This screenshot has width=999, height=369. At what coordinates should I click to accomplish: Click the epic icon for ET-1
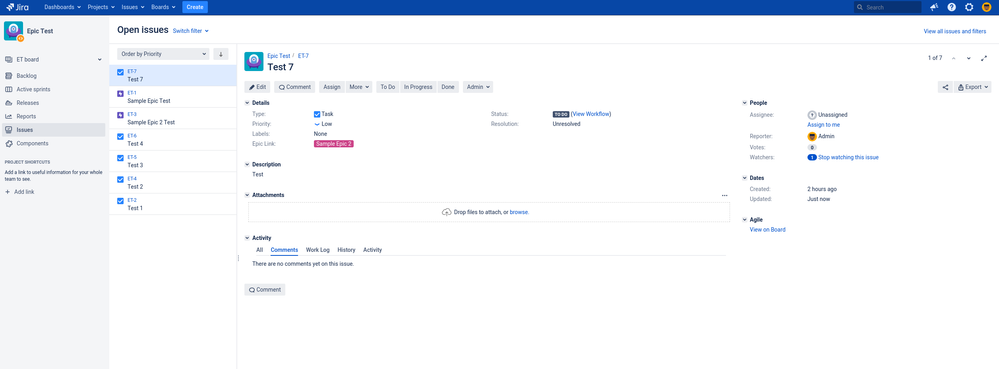120,93
